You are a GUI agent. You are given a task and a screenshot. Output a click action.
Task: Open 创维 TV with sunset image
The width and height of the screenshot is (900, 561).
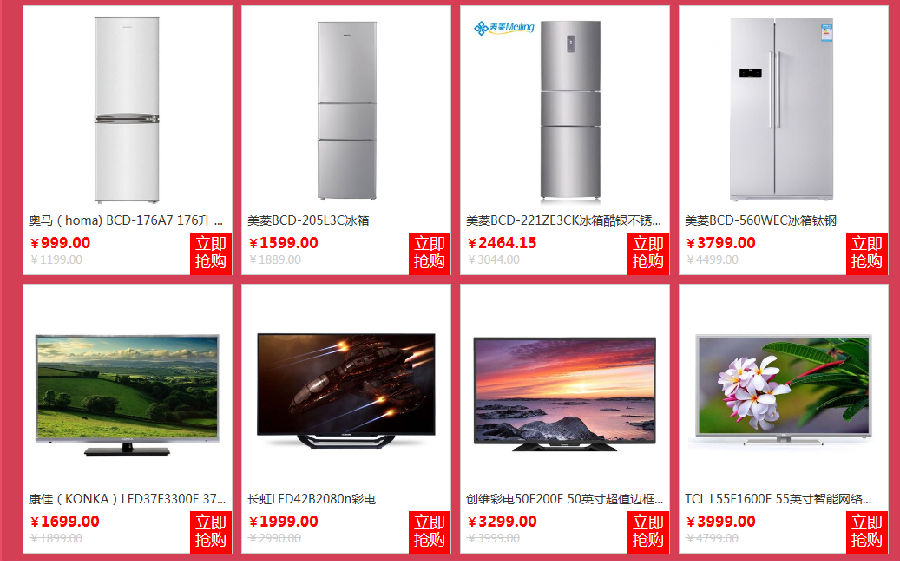pyautogui.click(x=564, y=394)
